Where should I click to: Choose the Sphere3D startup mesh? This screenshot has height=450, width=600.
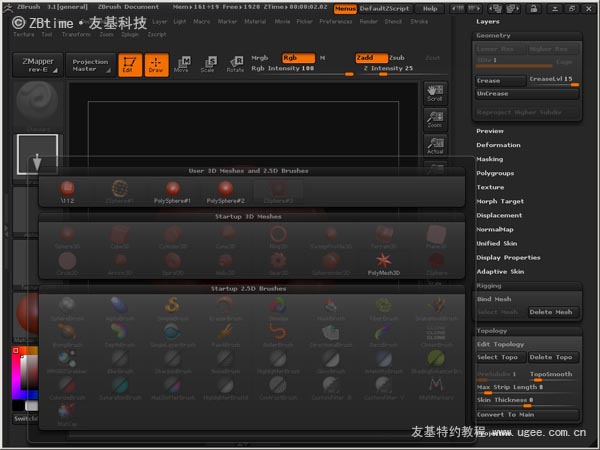point(67,237)
